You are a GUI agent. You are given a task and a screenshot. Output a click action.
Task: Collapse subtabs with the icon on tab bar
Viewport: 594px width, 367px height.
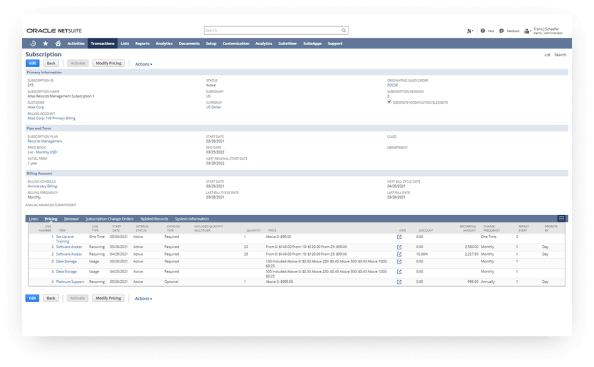[561, 219]
